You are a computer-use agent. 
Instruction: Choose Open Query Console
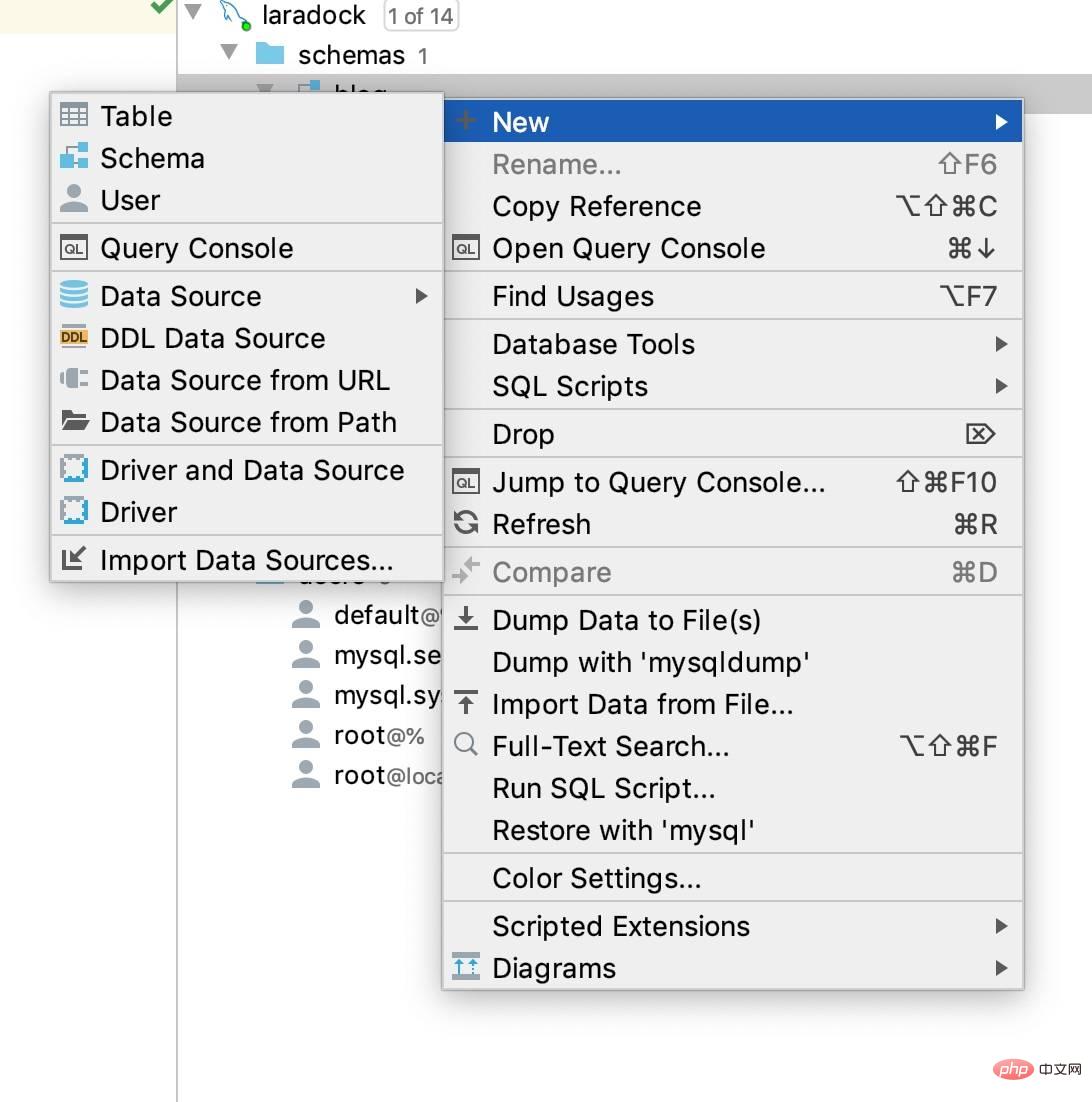click(x=733, y=248)
